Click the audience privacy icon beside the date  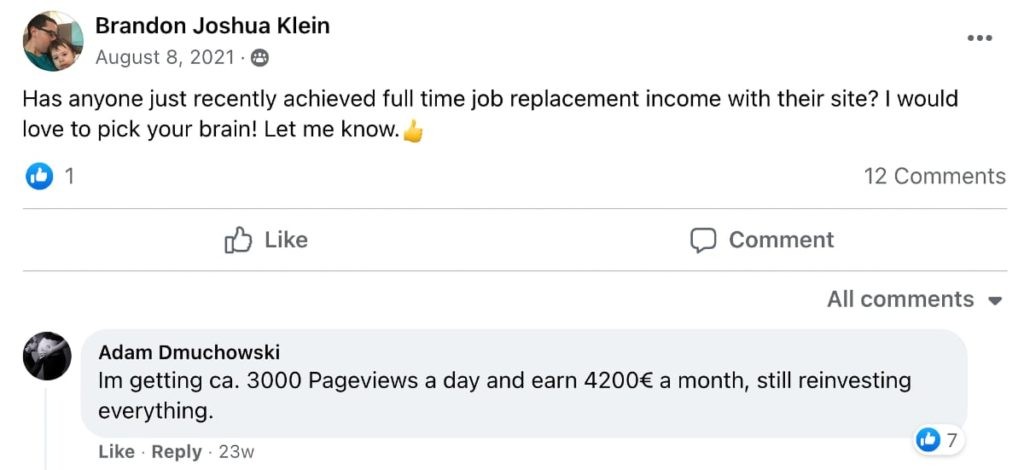tap(260, 58)
